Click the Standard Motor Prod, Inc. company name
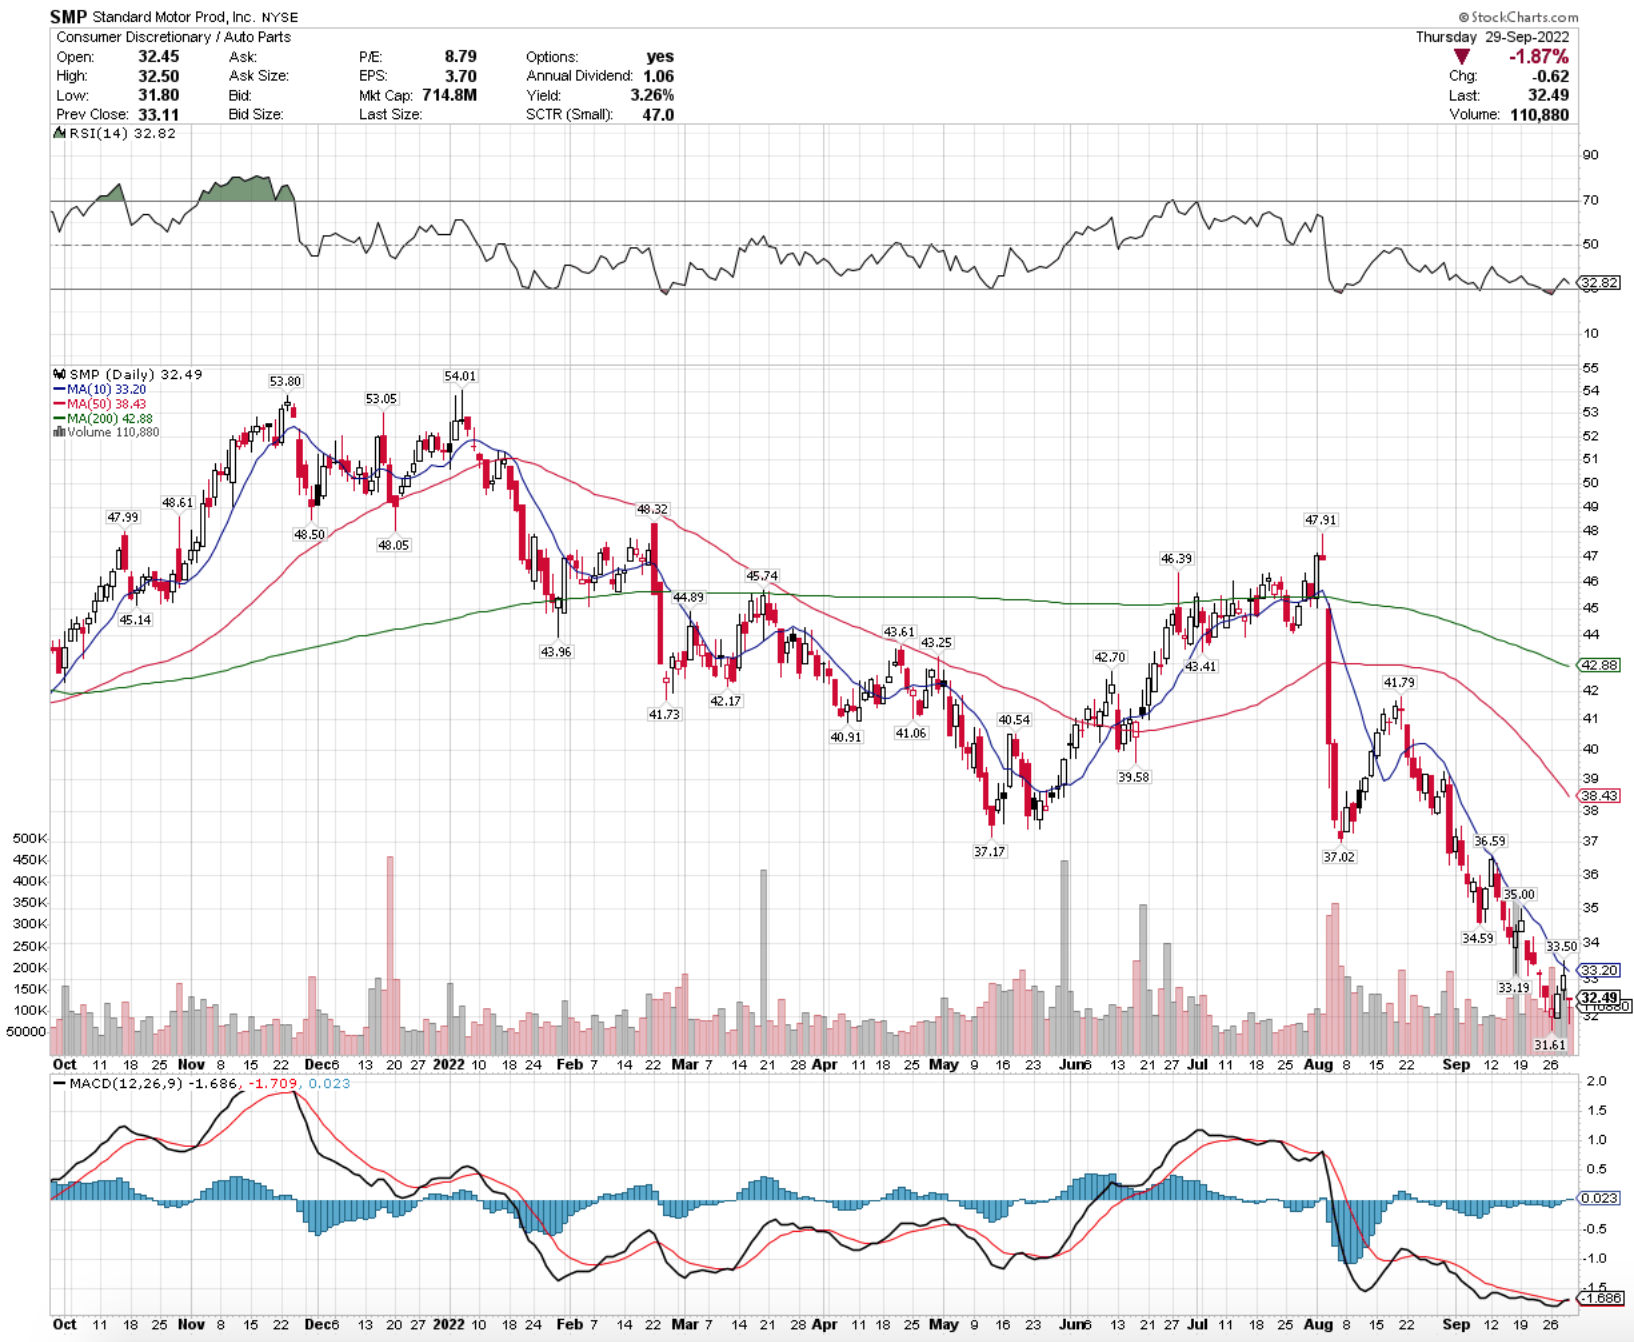 point(173,17)
